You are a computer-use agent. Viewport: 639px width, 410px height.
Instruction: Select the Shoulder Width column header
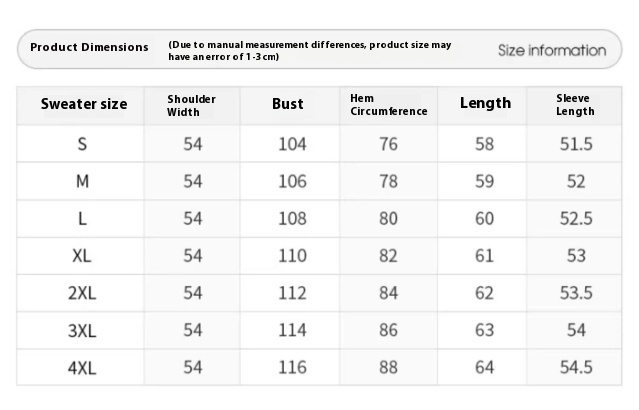tap(191, 105)
